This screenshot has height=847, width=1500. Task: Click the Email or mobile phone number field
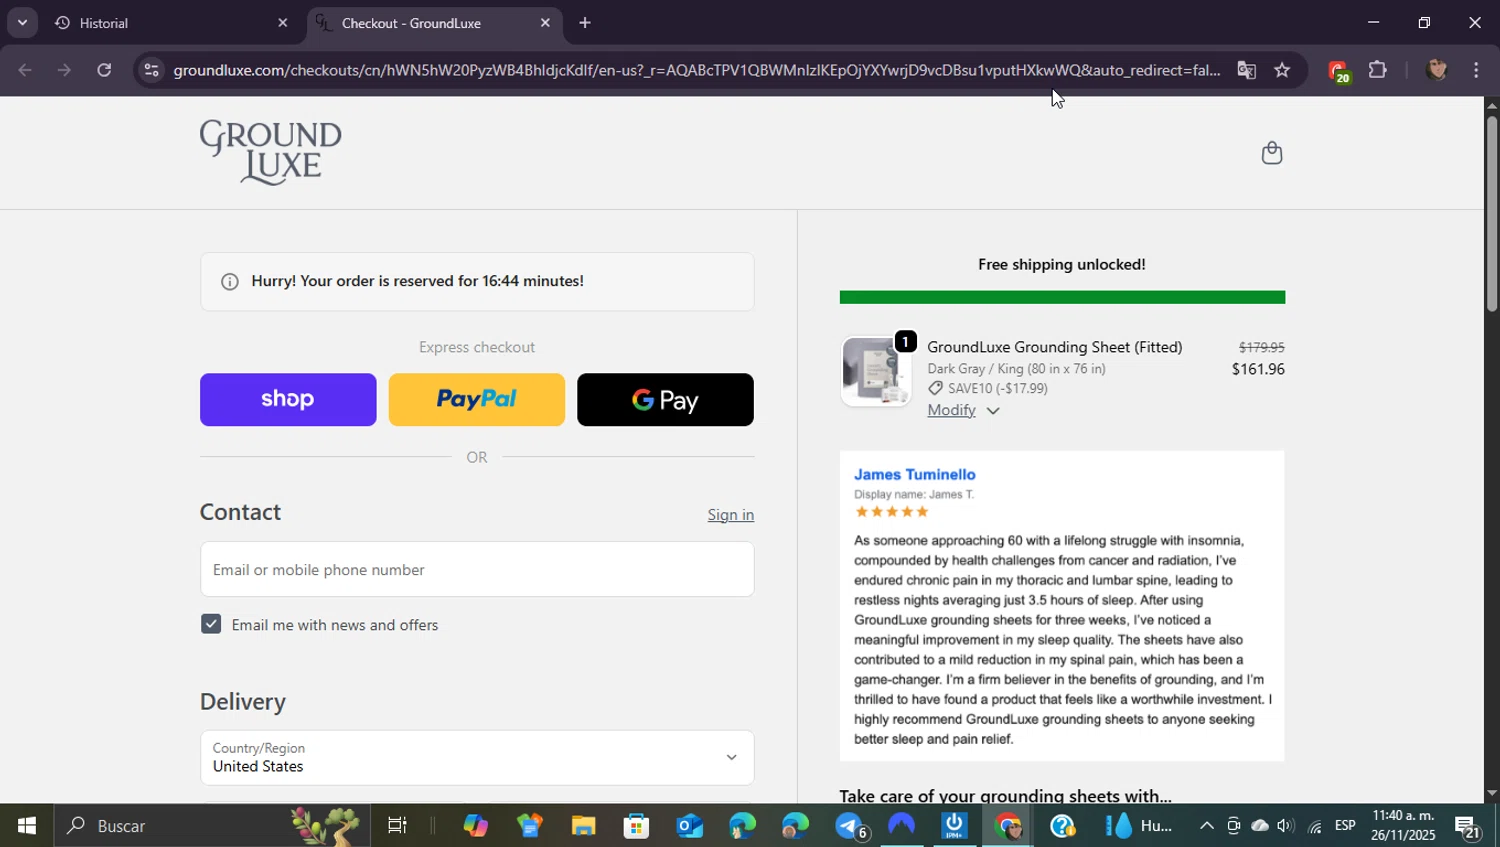click(x=477, y=569)
